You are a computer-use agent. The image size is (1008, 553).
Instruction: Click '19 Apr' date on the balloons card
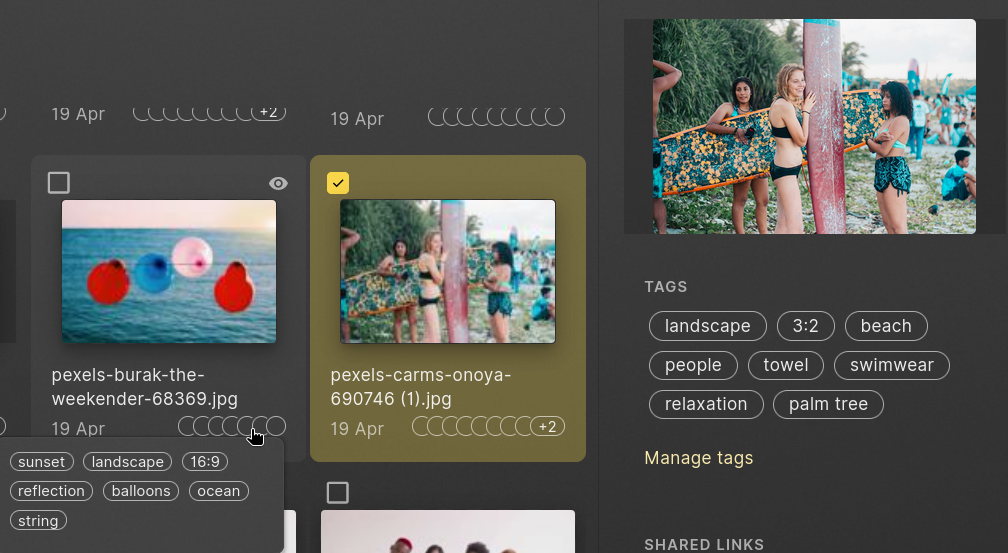[x=78, y=429]
